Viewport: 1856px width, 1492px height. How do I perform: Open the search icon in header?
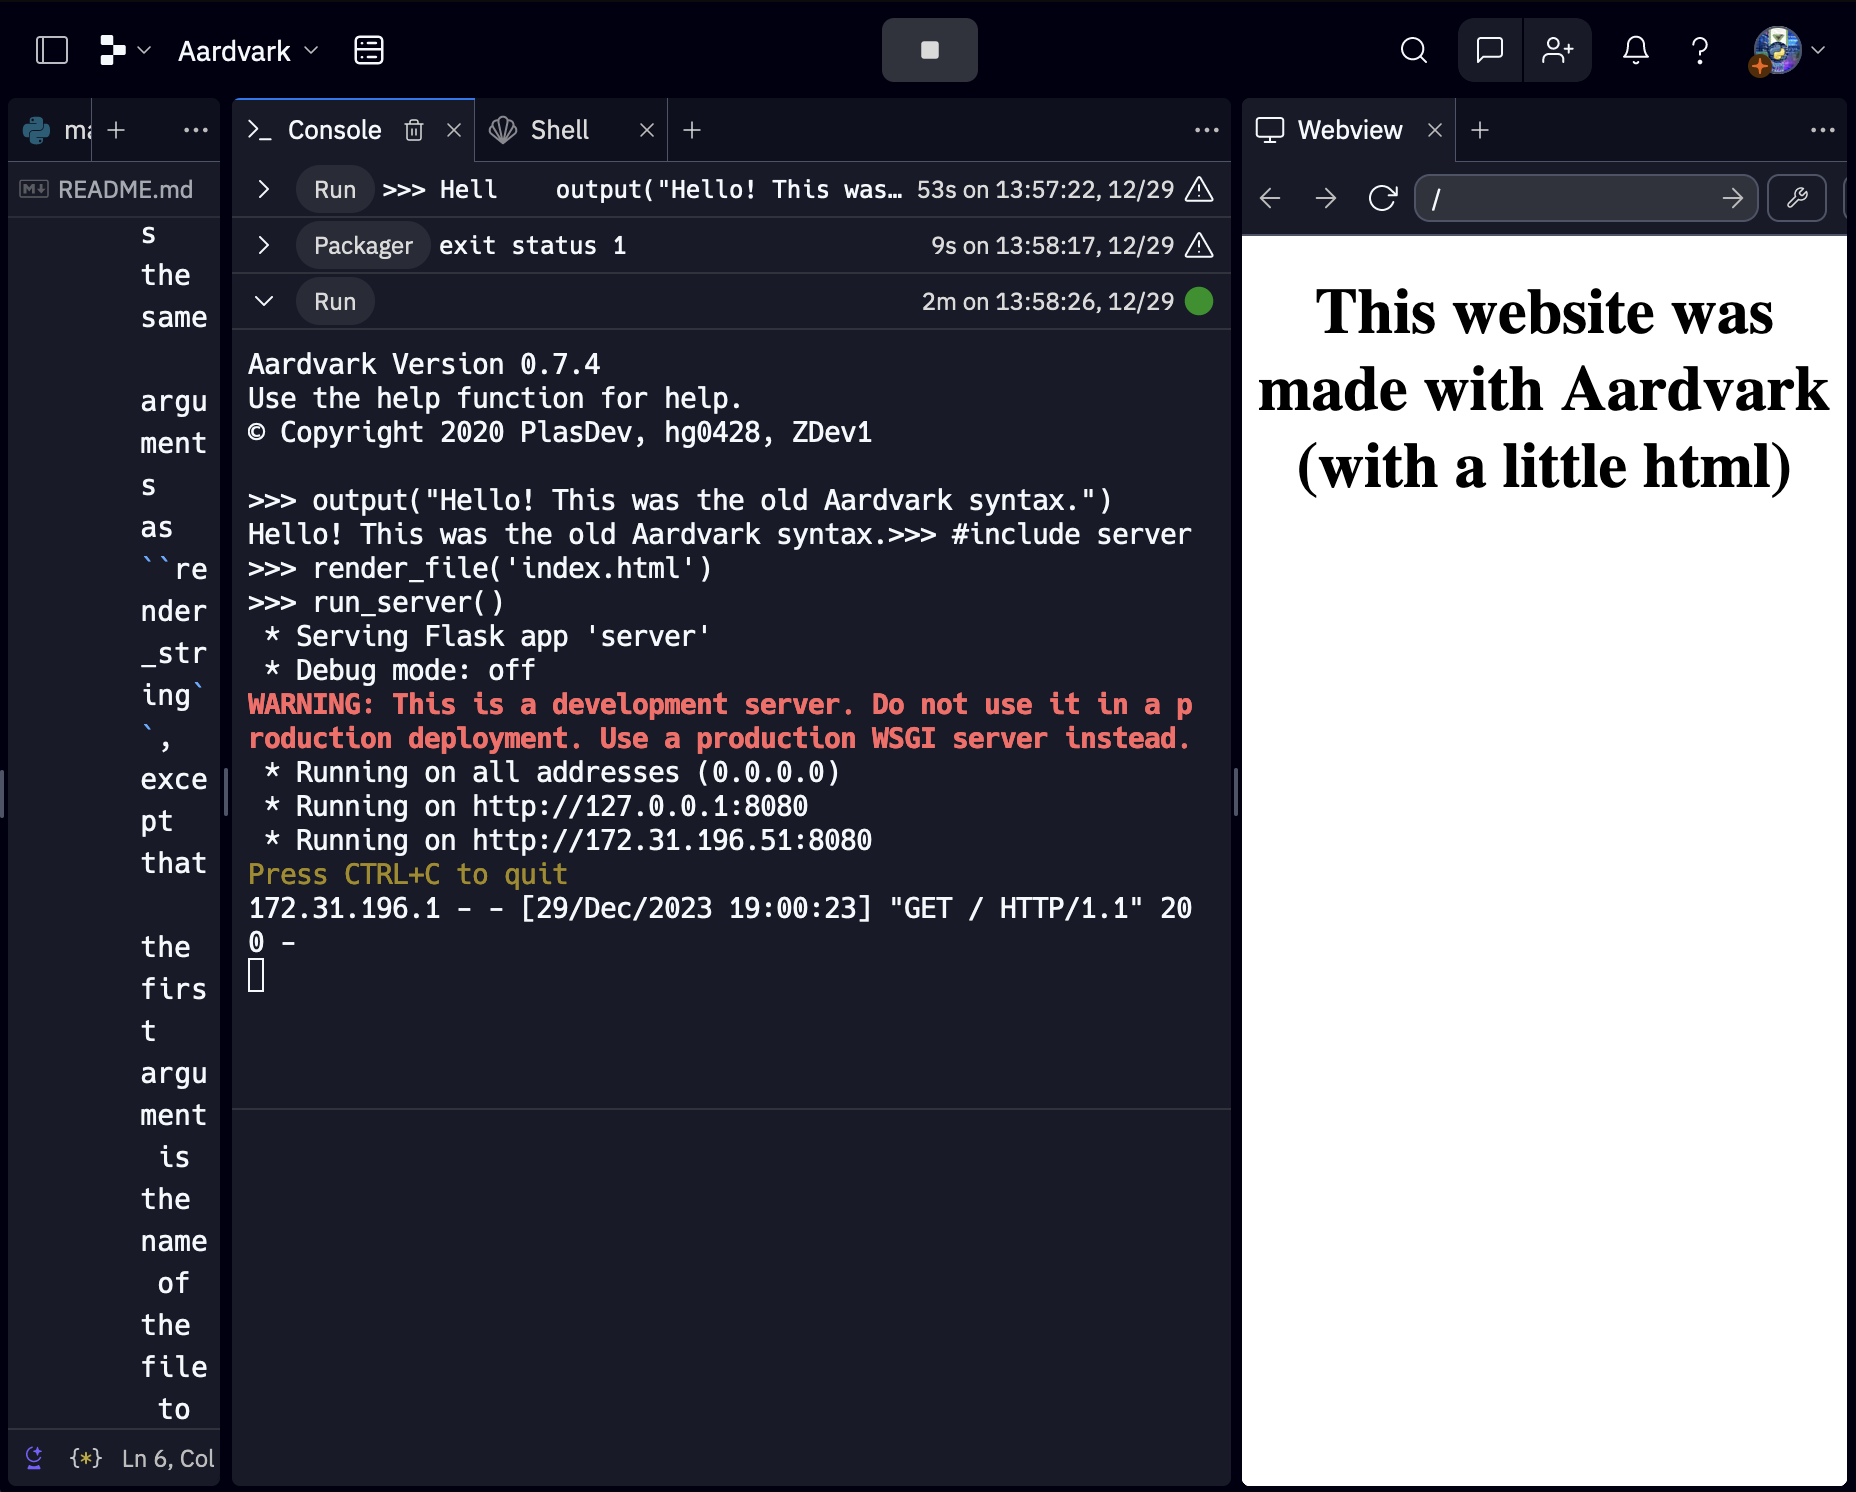click(1413, 50)
